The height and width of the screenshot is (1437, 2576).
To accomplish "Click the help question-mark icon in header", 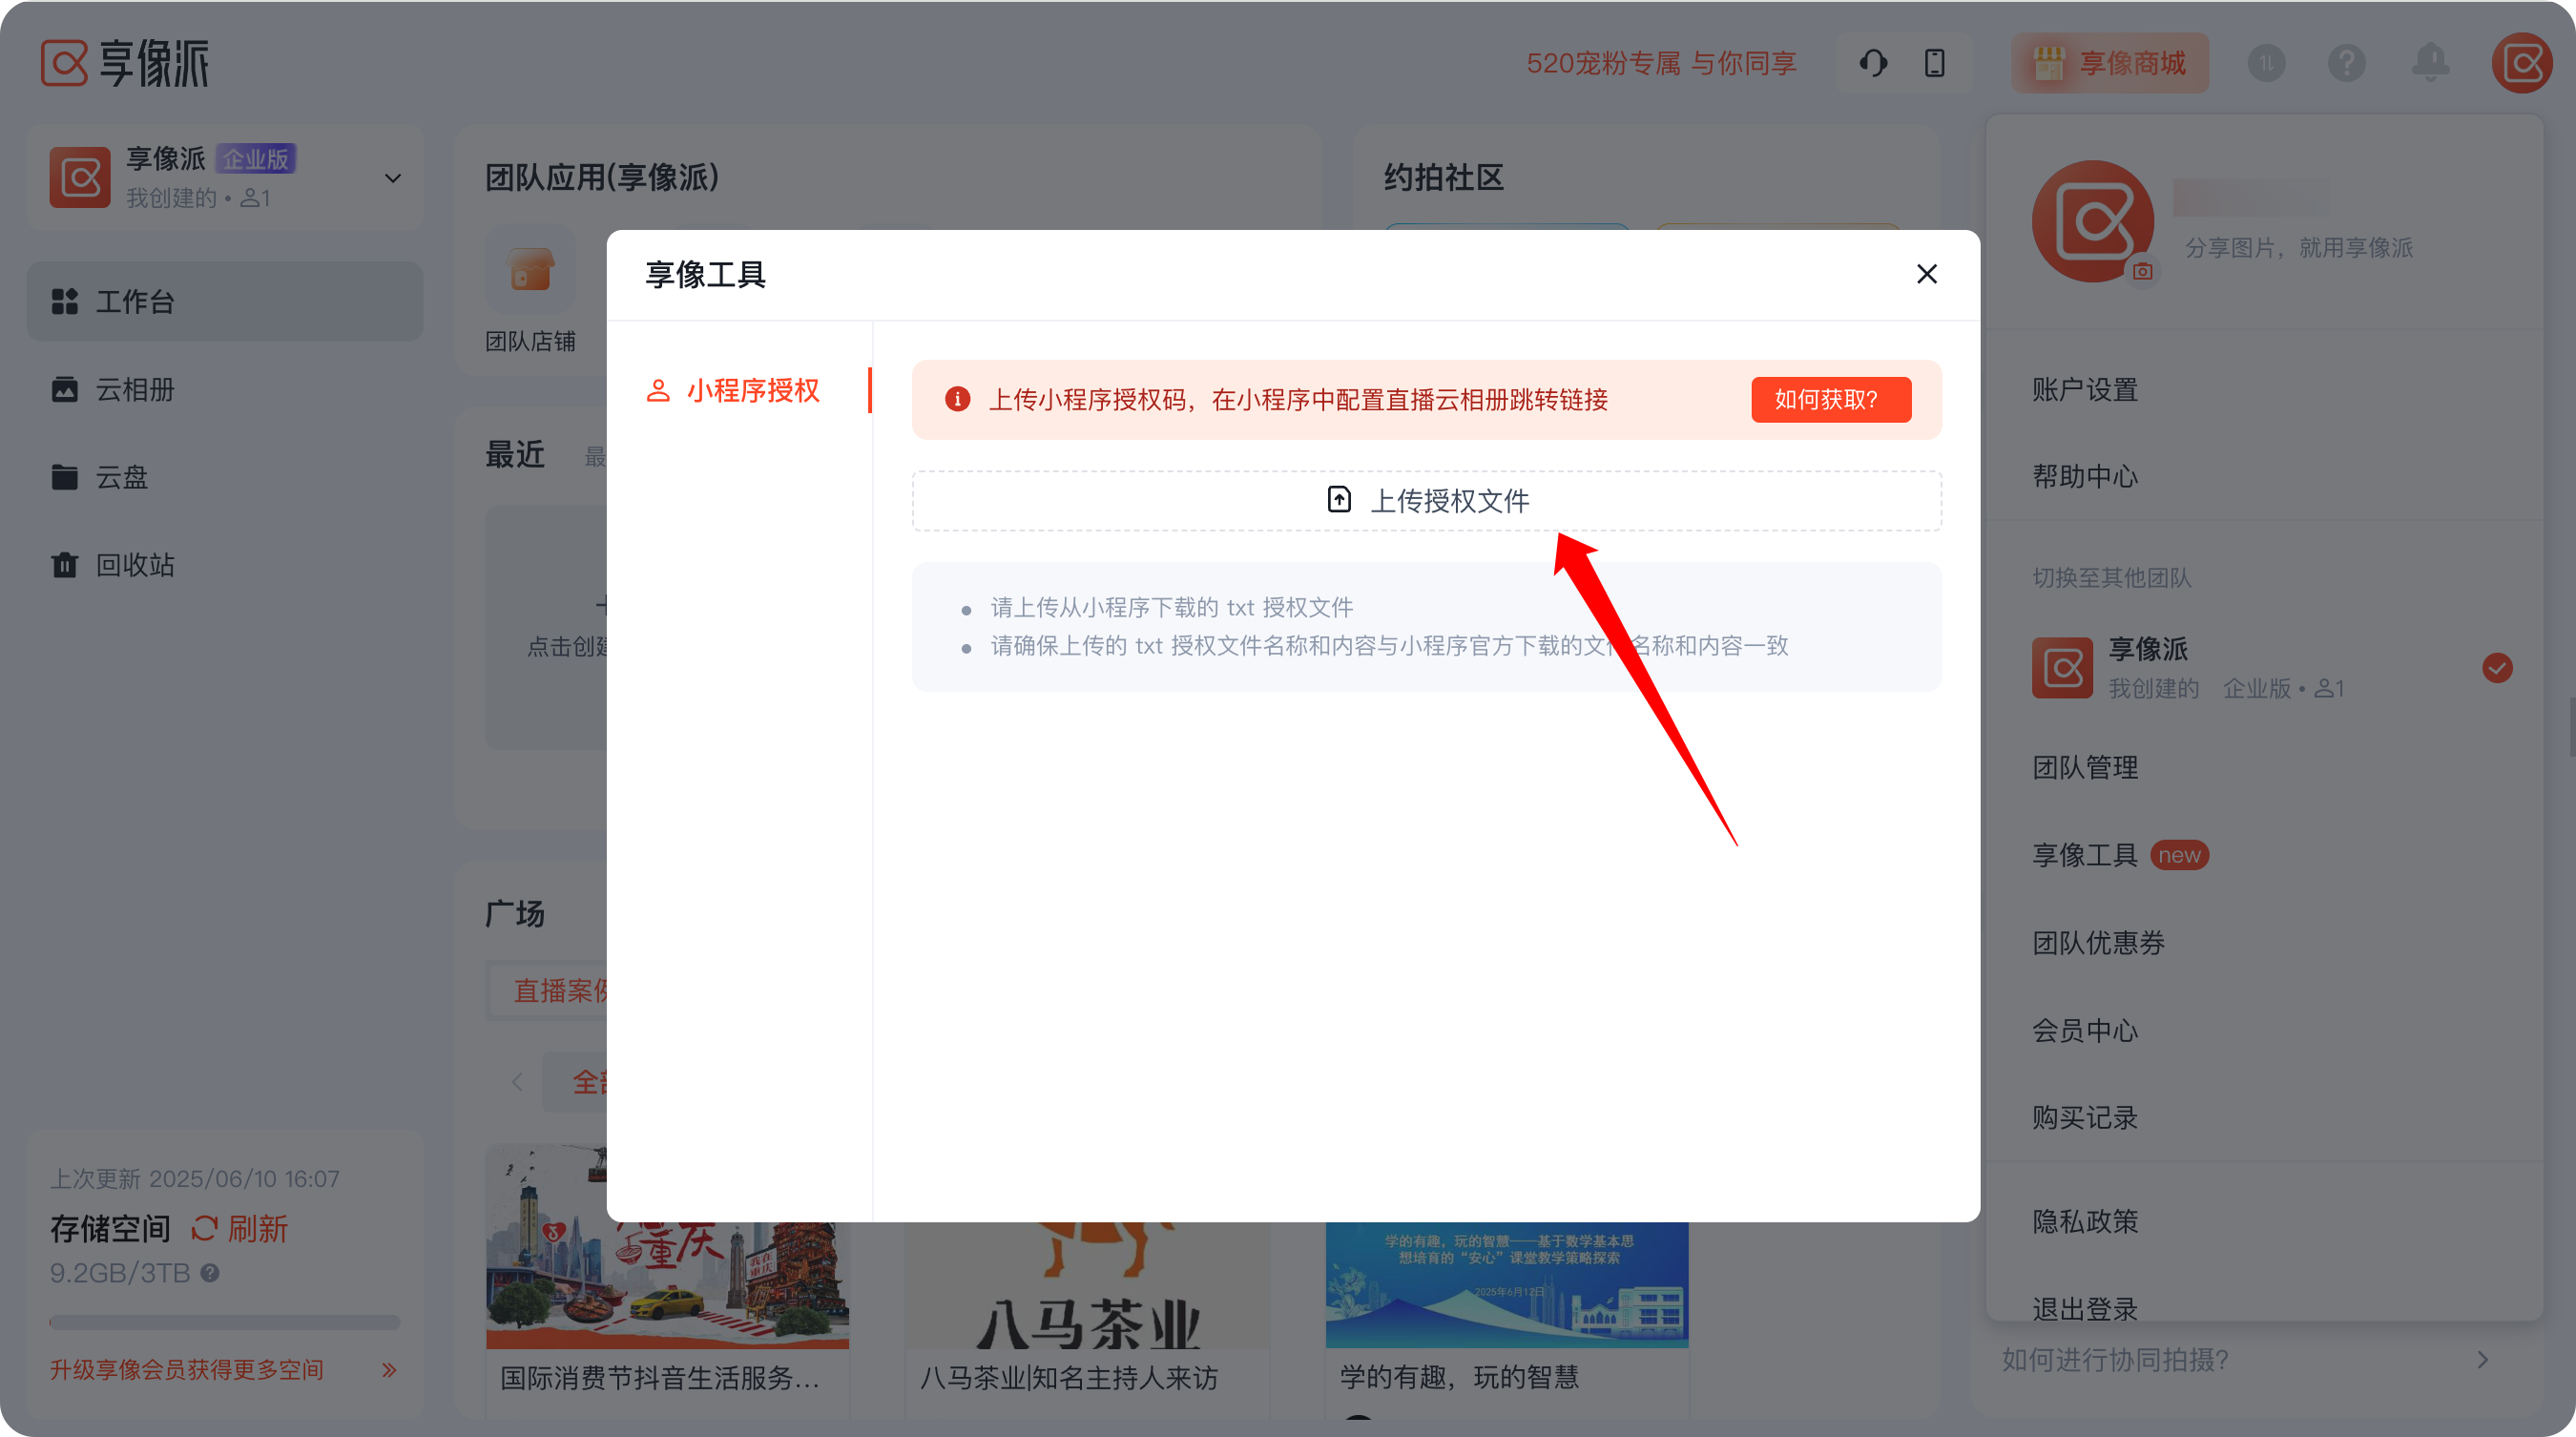I will [2346, 63].
